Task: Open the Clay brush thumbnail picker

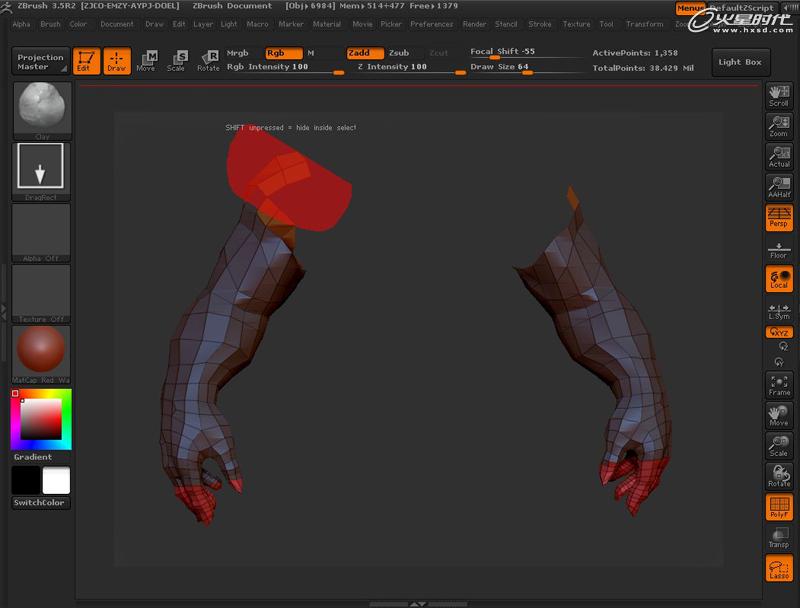Action: (42, 111)
